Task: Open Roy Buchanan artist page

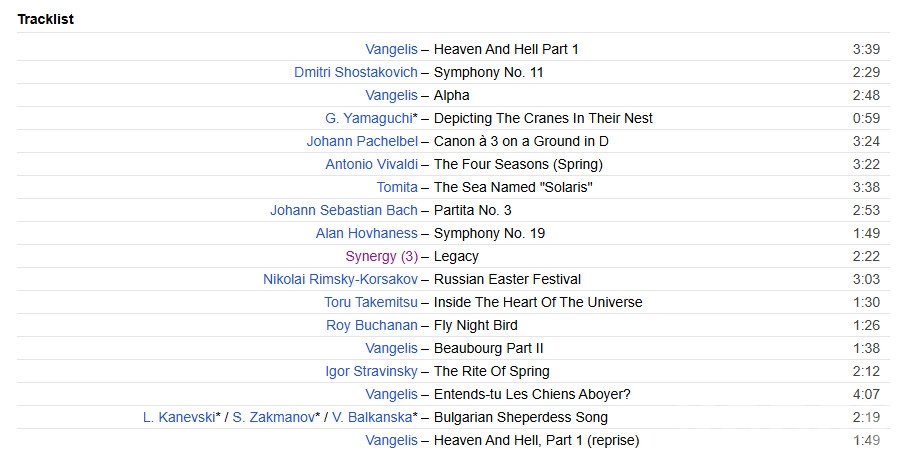Action: [372, 325]
